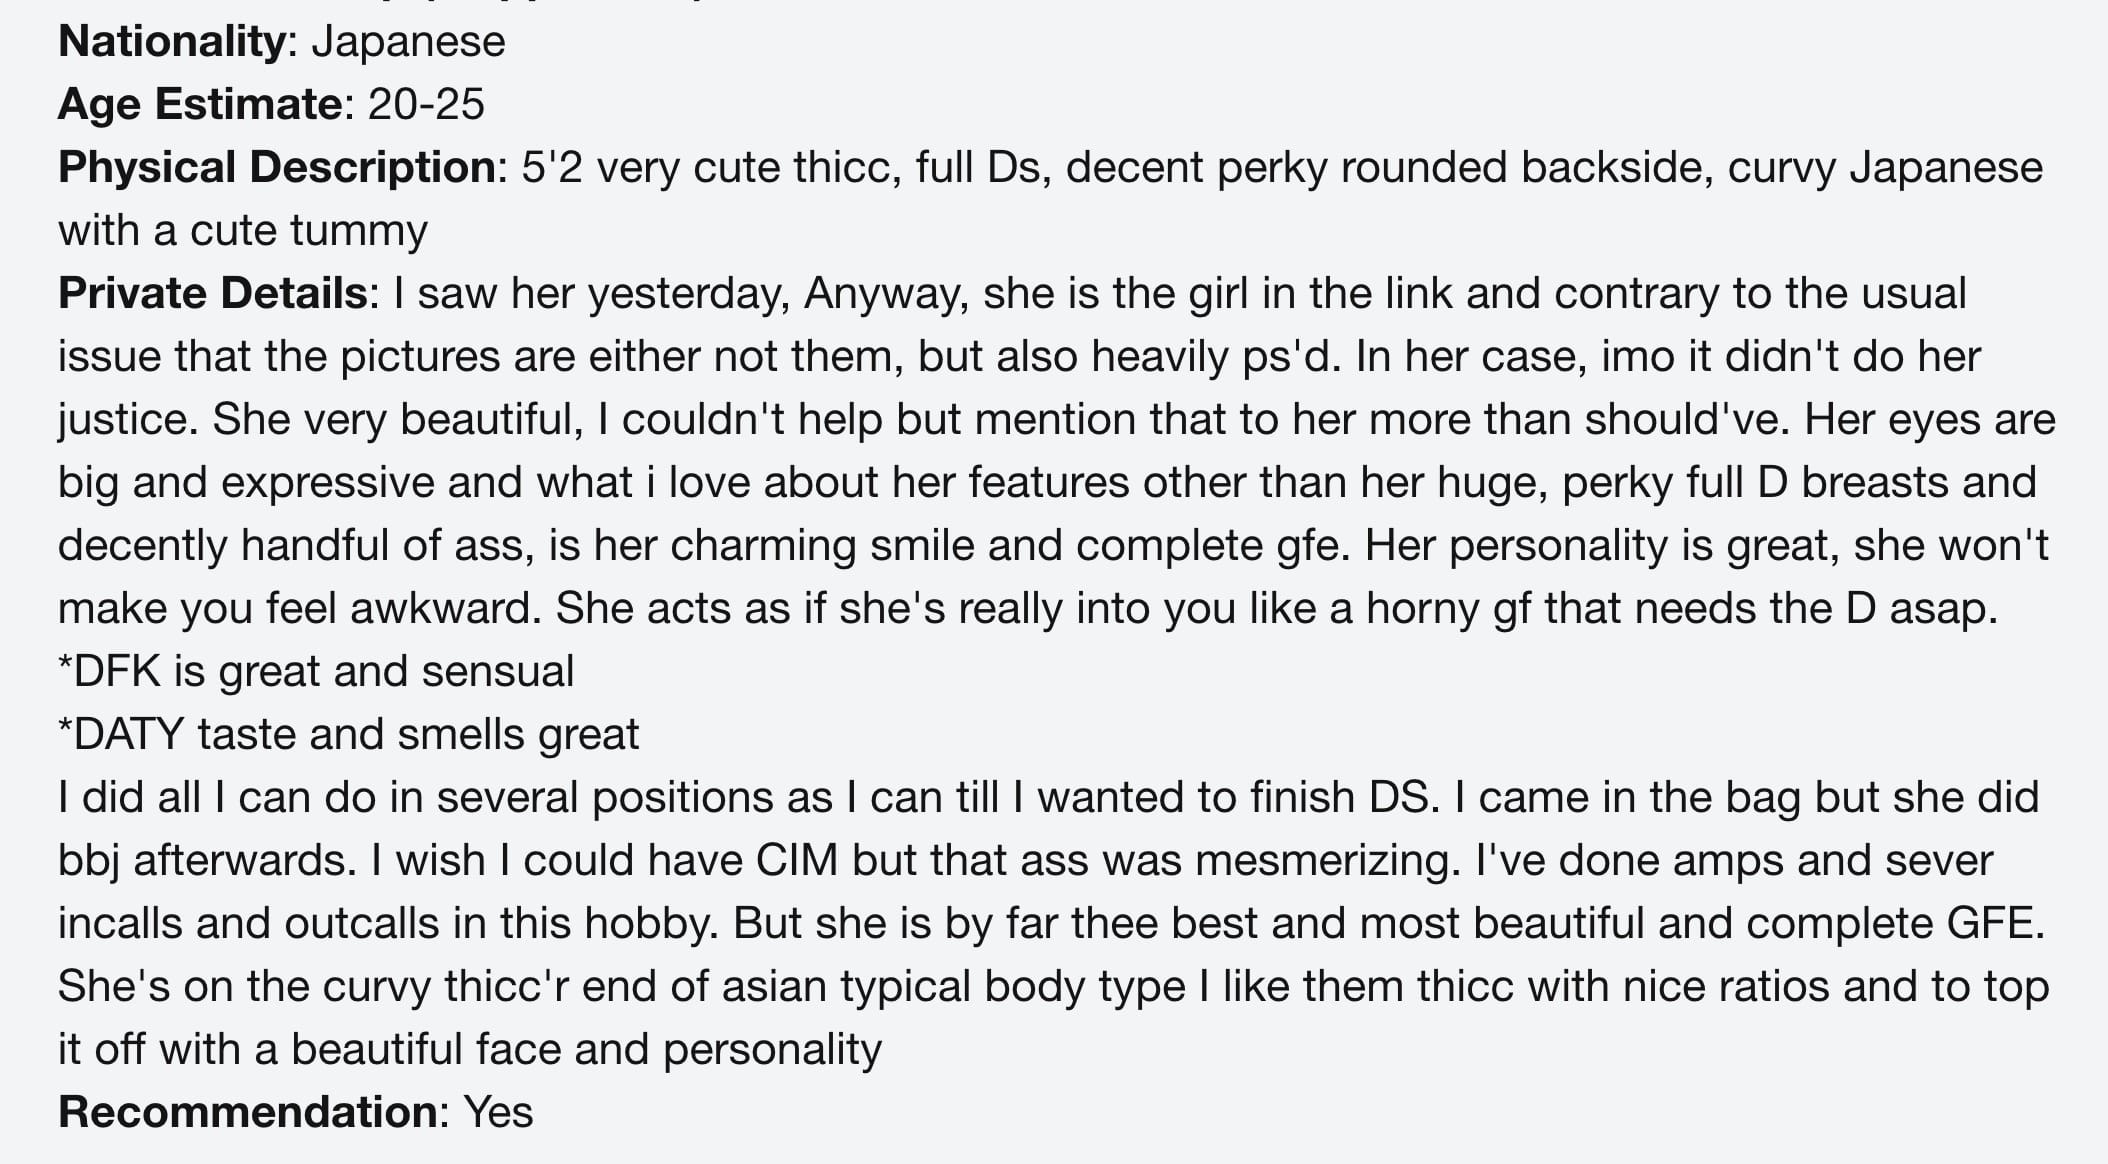Click the final word personality before Recommendation

772,1050
